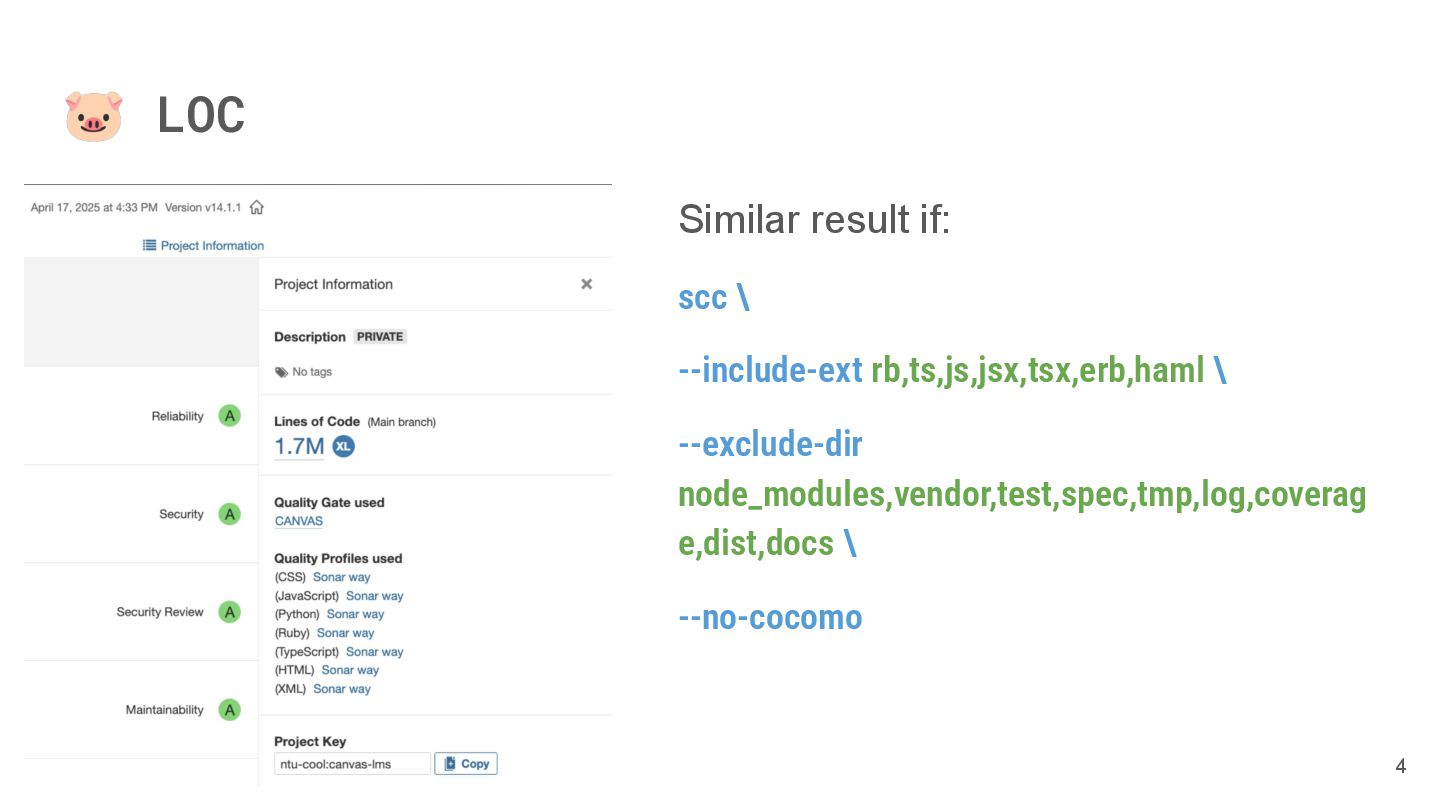Click the home icon beside Version v14.1.1
The width and height of the screenshot is (1440, 810).
[257, 208]
